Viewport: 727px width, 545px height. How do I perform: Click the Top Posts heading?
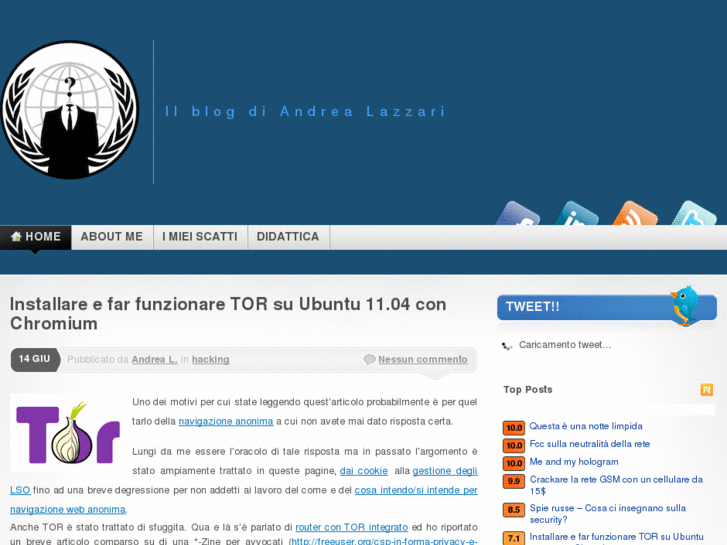coord(528,390)
